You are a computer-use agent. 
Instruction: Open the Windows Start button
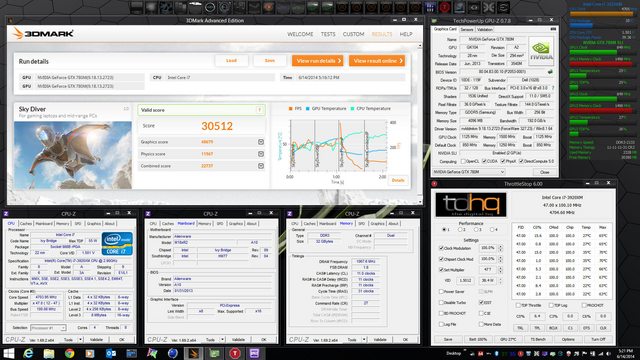point(9,353)
